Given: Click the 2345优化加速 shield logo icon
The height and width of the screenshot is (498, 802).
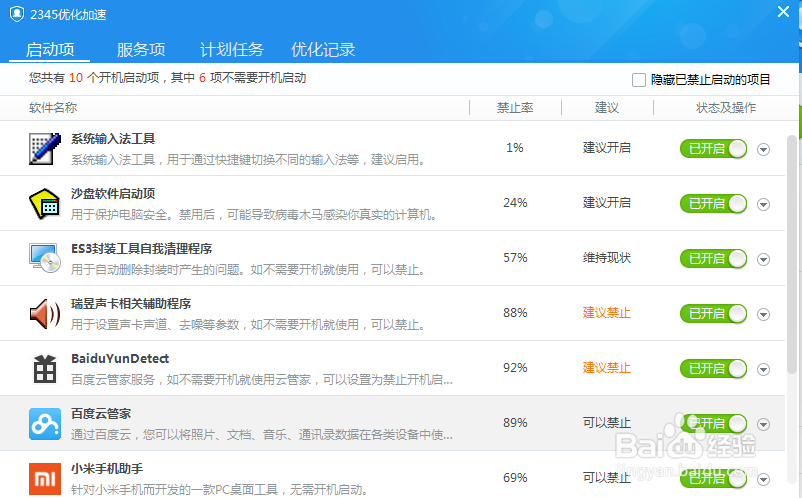Looking at the screenshot, I should click(x=17, y=14).
